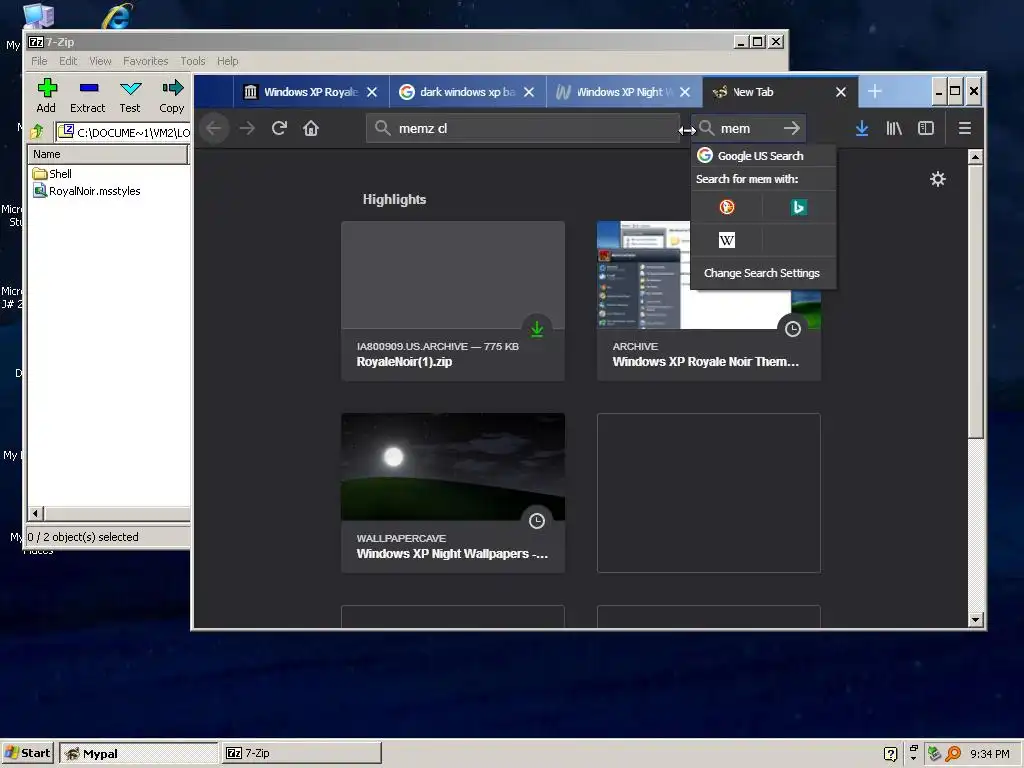The image size is (1024, 768).
Task: Open the browser downloads panel
Action: pos(862,128)
